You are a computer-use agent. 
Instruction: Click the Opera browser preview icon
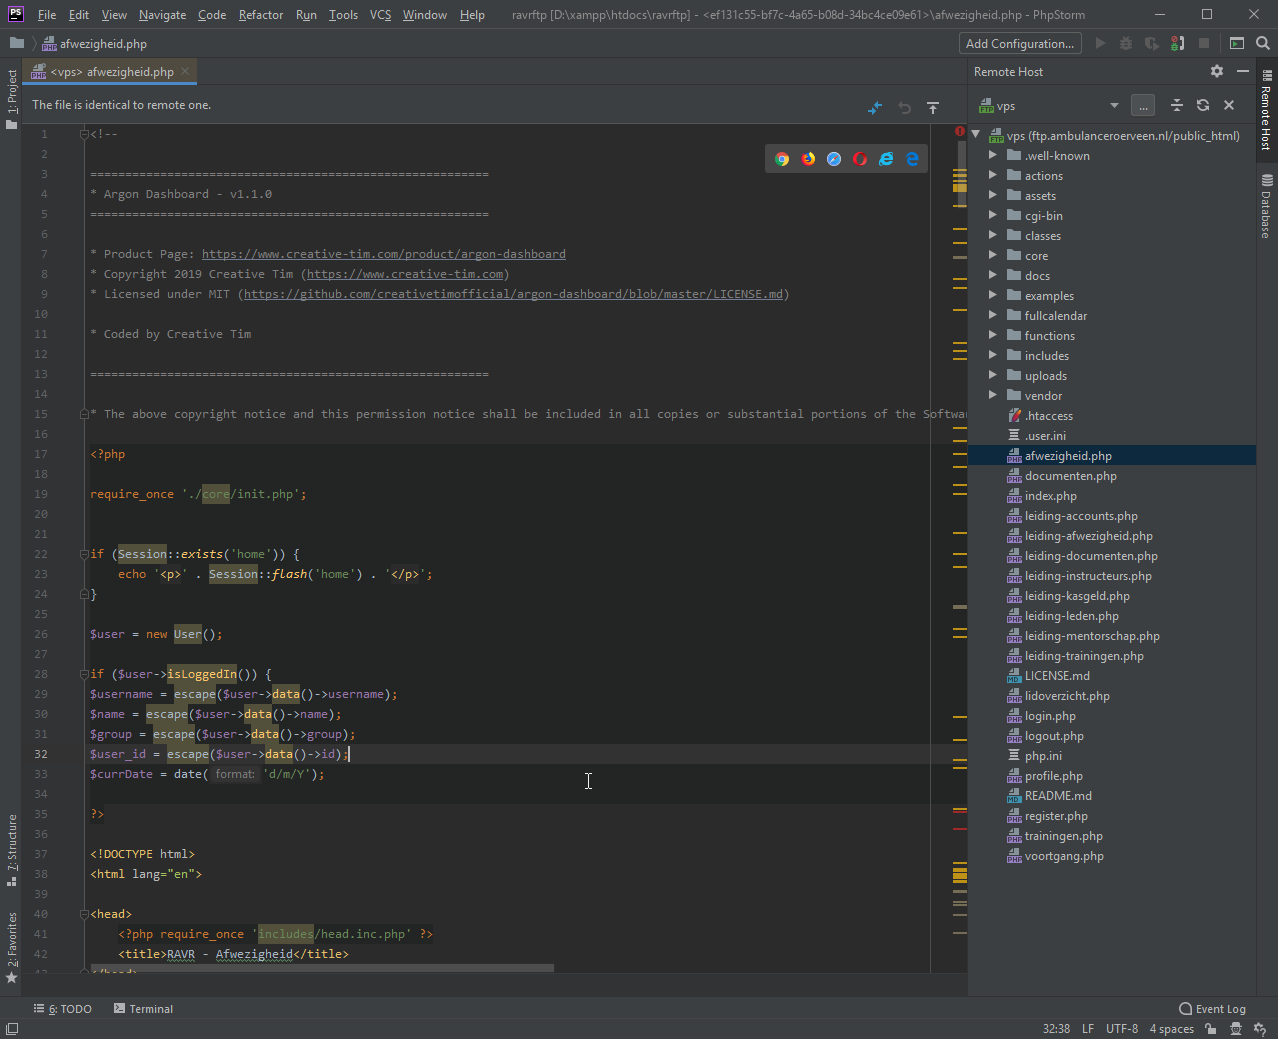click(x=860, y=159)
